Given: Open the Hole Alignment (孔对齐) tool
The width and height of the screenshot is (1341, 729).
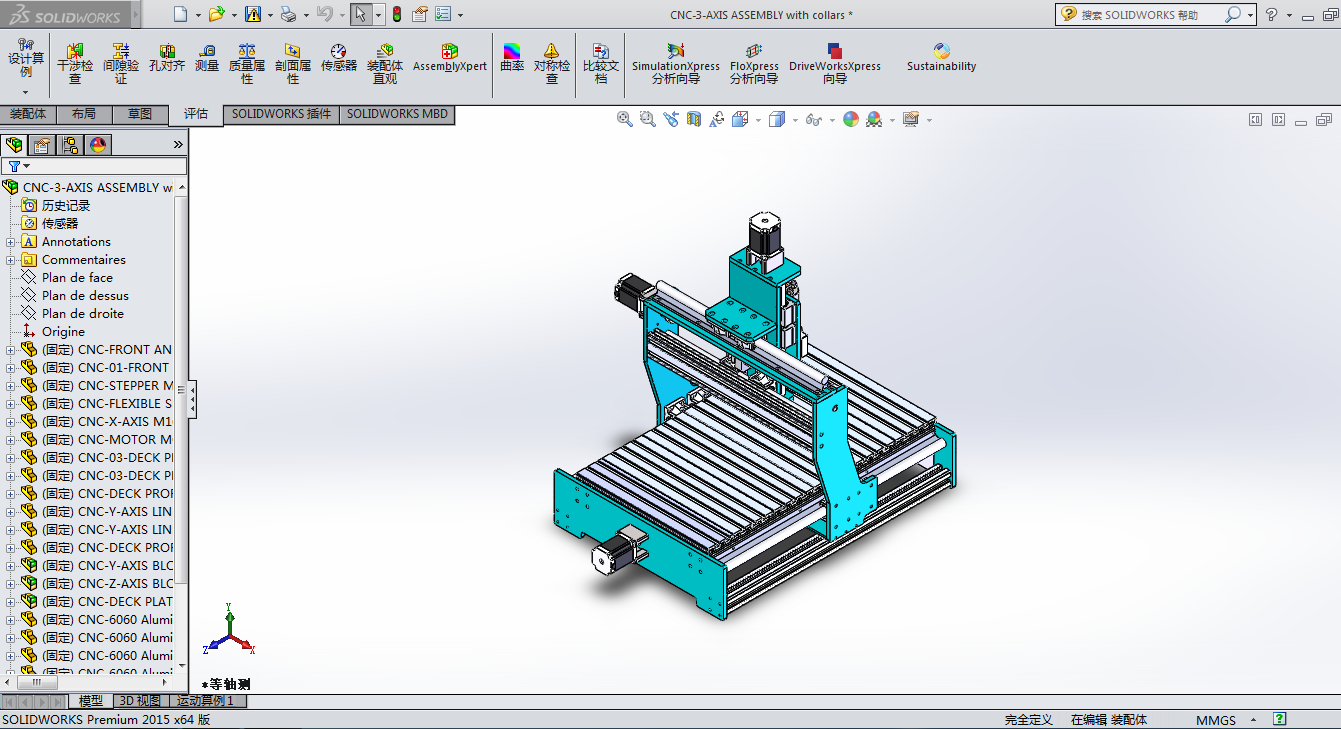Looking at the screenshot, I should coord(167,51).
